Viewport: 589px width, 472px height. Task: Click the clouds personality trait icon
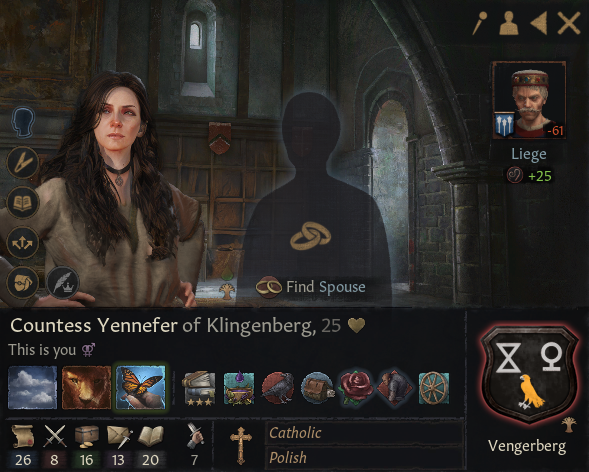pyautogui.click(x=33, y=387)
